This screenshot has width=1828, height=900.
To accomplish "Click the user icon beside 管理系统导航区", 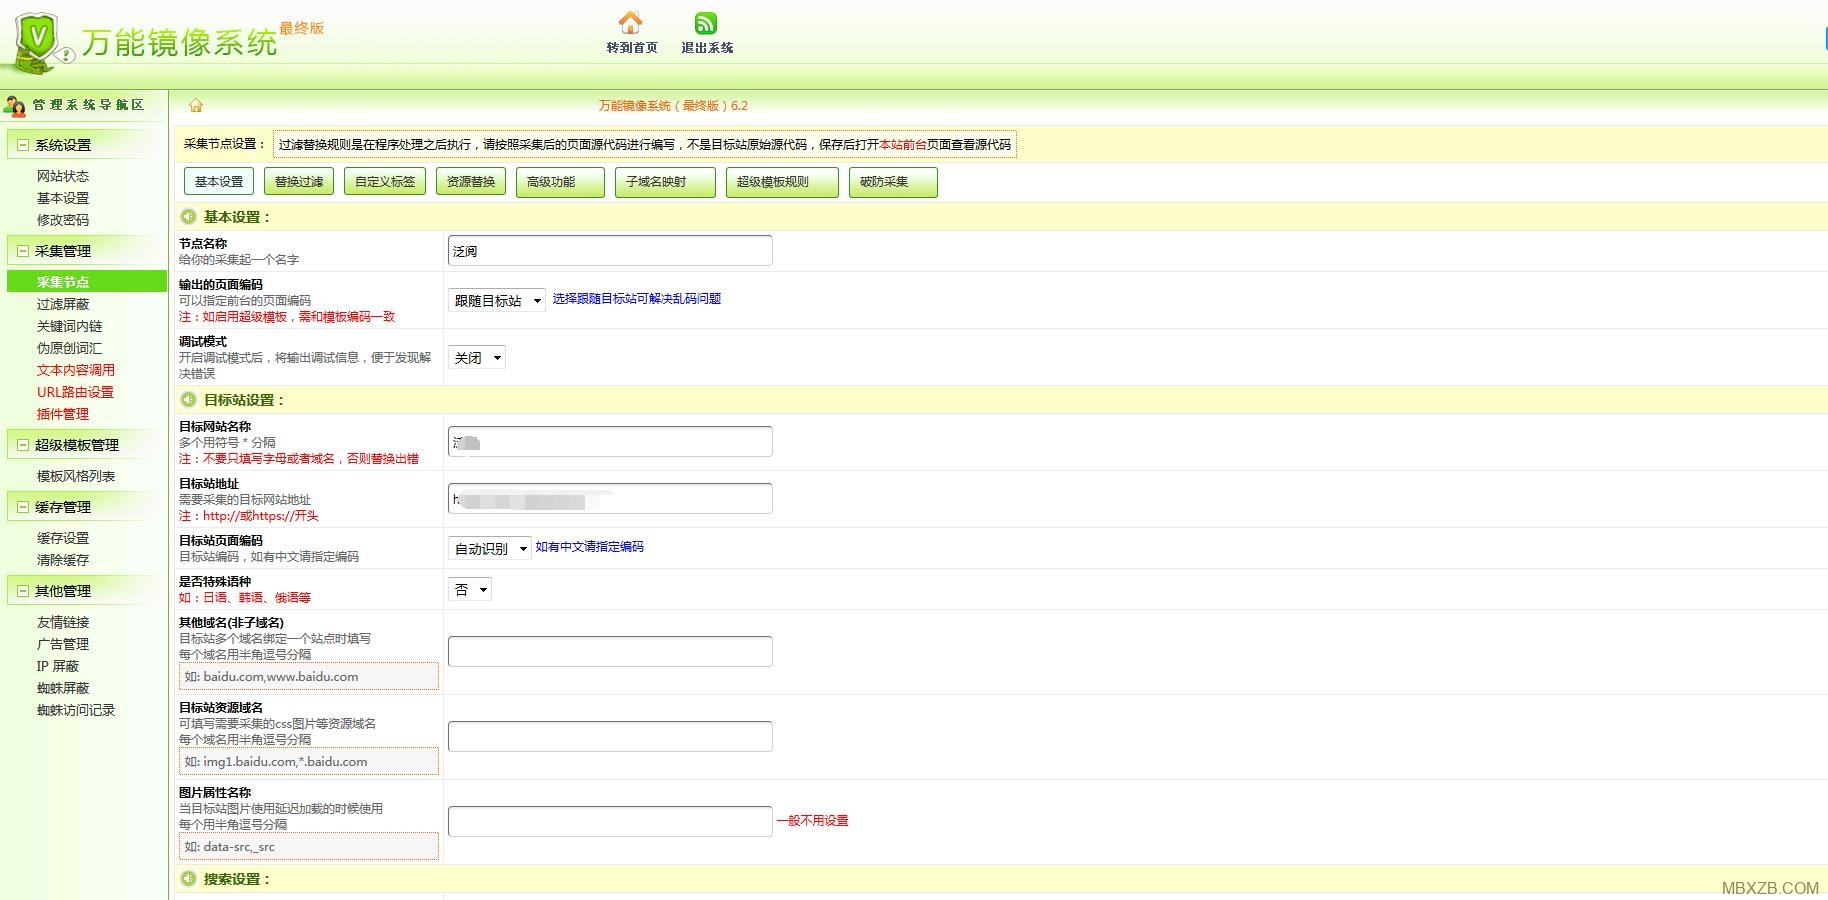I will (15, 105).
